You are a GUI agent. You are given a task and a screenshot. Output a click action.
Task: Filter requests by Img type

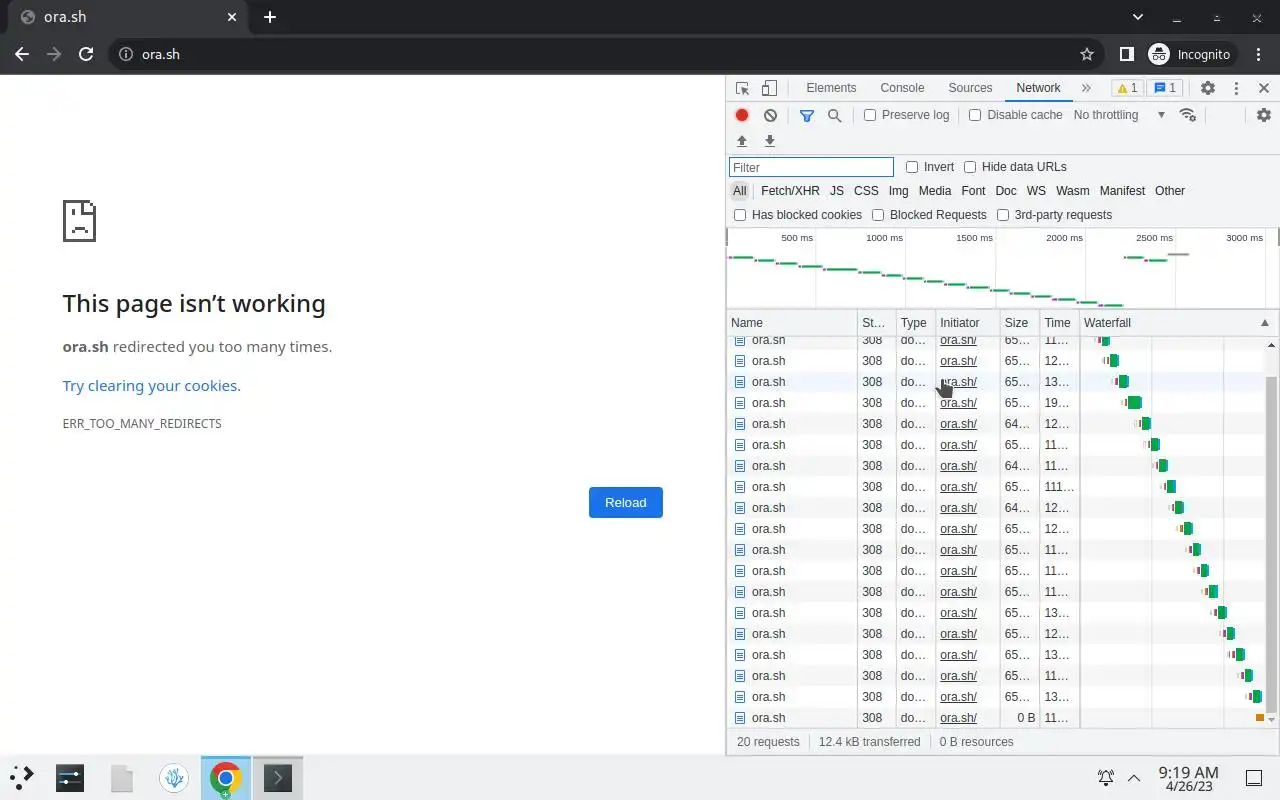tap(899, 191)
